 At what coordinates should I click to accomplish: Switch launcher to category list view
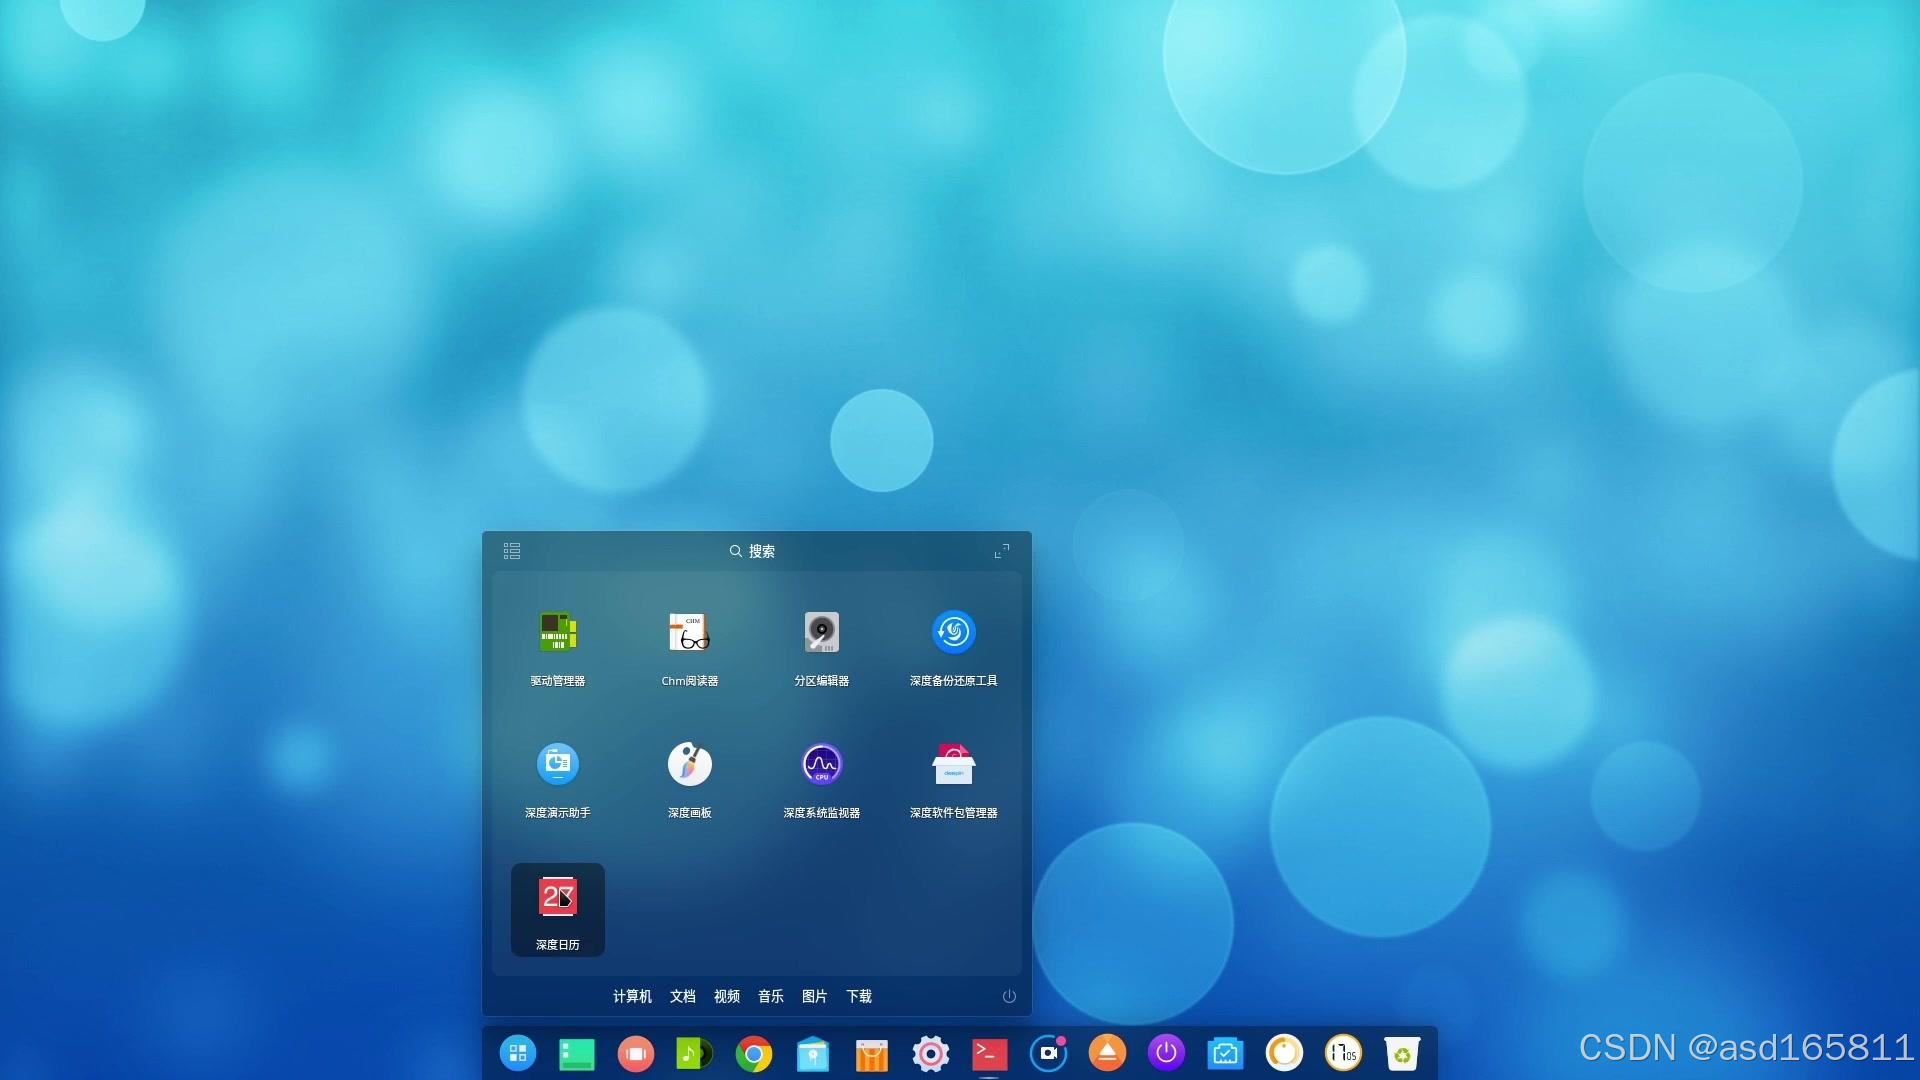(x=512, y=551)
